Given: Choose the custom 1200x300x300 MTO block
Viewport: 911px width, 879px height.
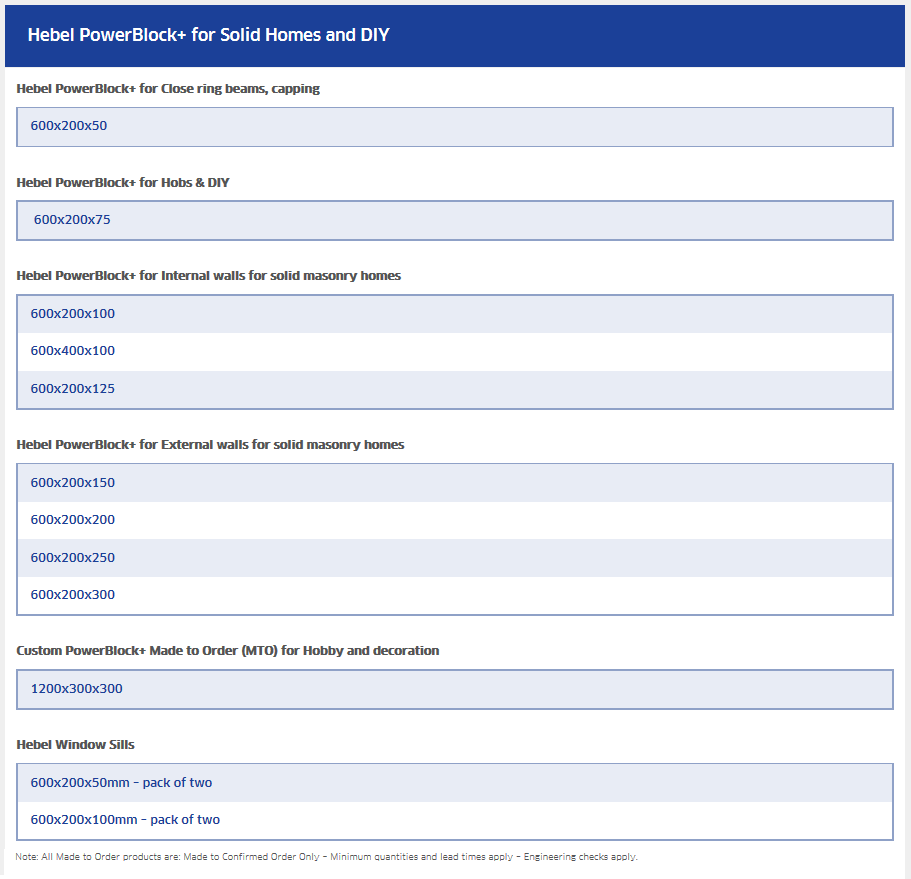Looking at the screenshot, I should [454, 689].
